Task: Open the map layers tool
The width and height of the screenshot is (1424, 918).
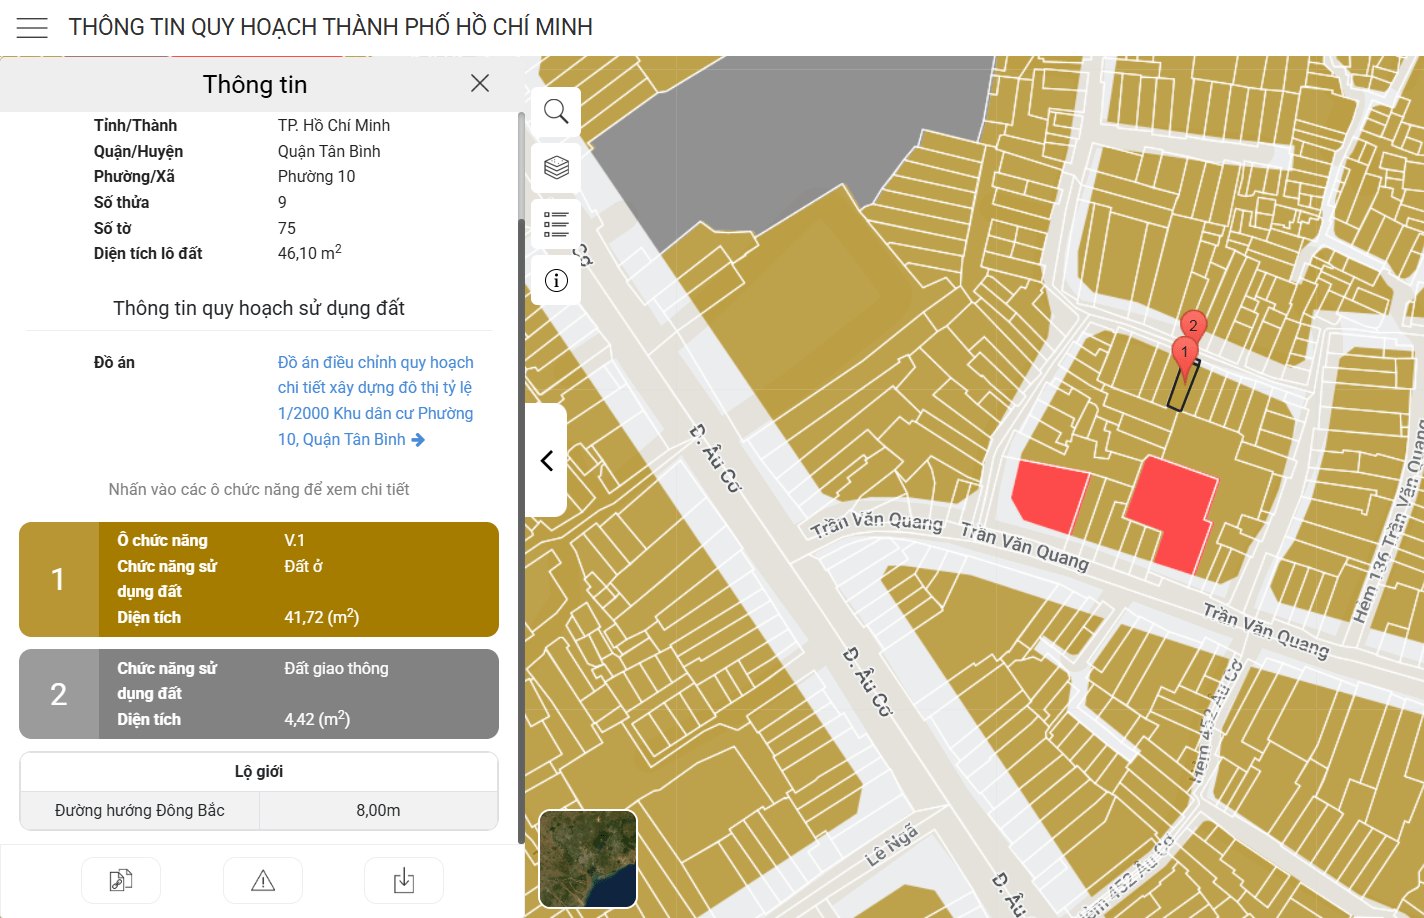Action: (x=556, y=167)
